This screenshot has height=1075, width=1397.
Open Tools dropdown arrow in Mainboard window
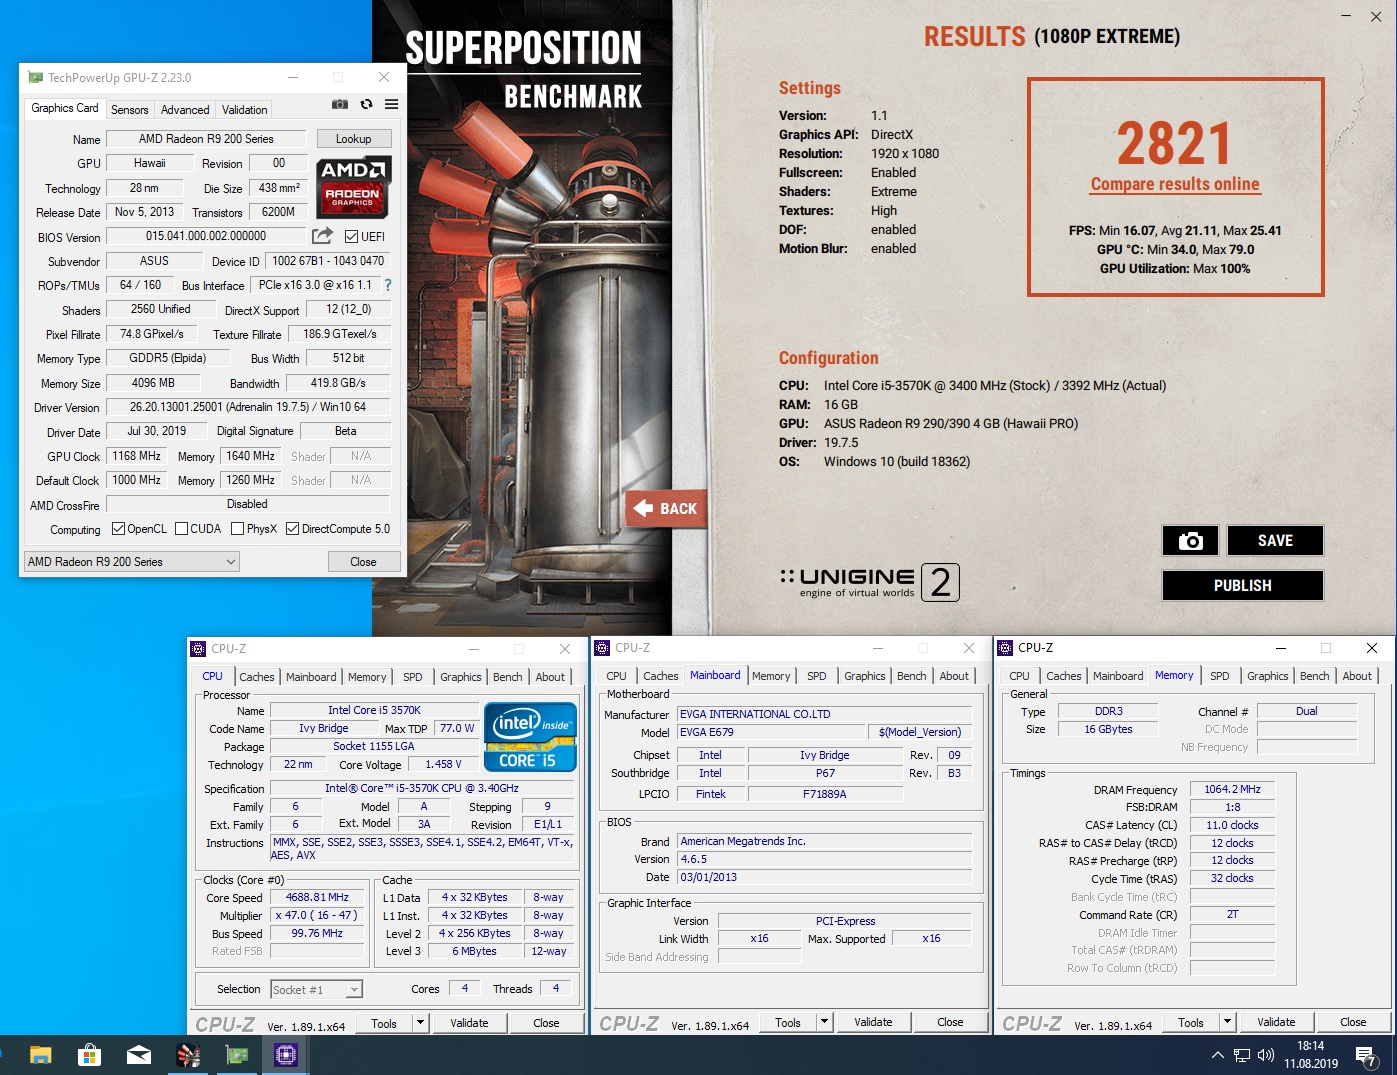point(824,1022)
